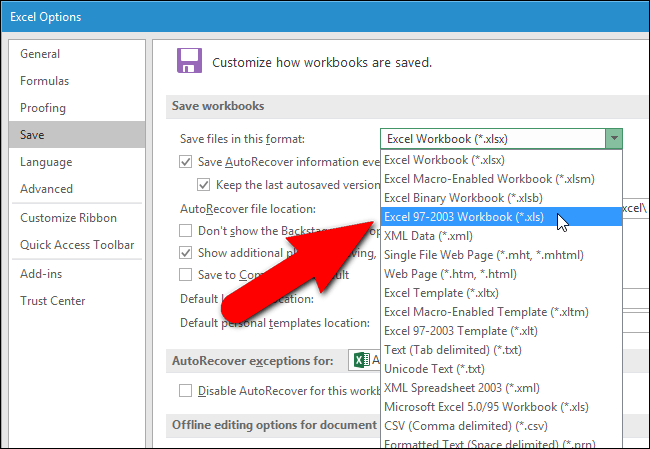Click the Excel Options title bar text
The image size is (650, 449).
(x=46, y=17)
